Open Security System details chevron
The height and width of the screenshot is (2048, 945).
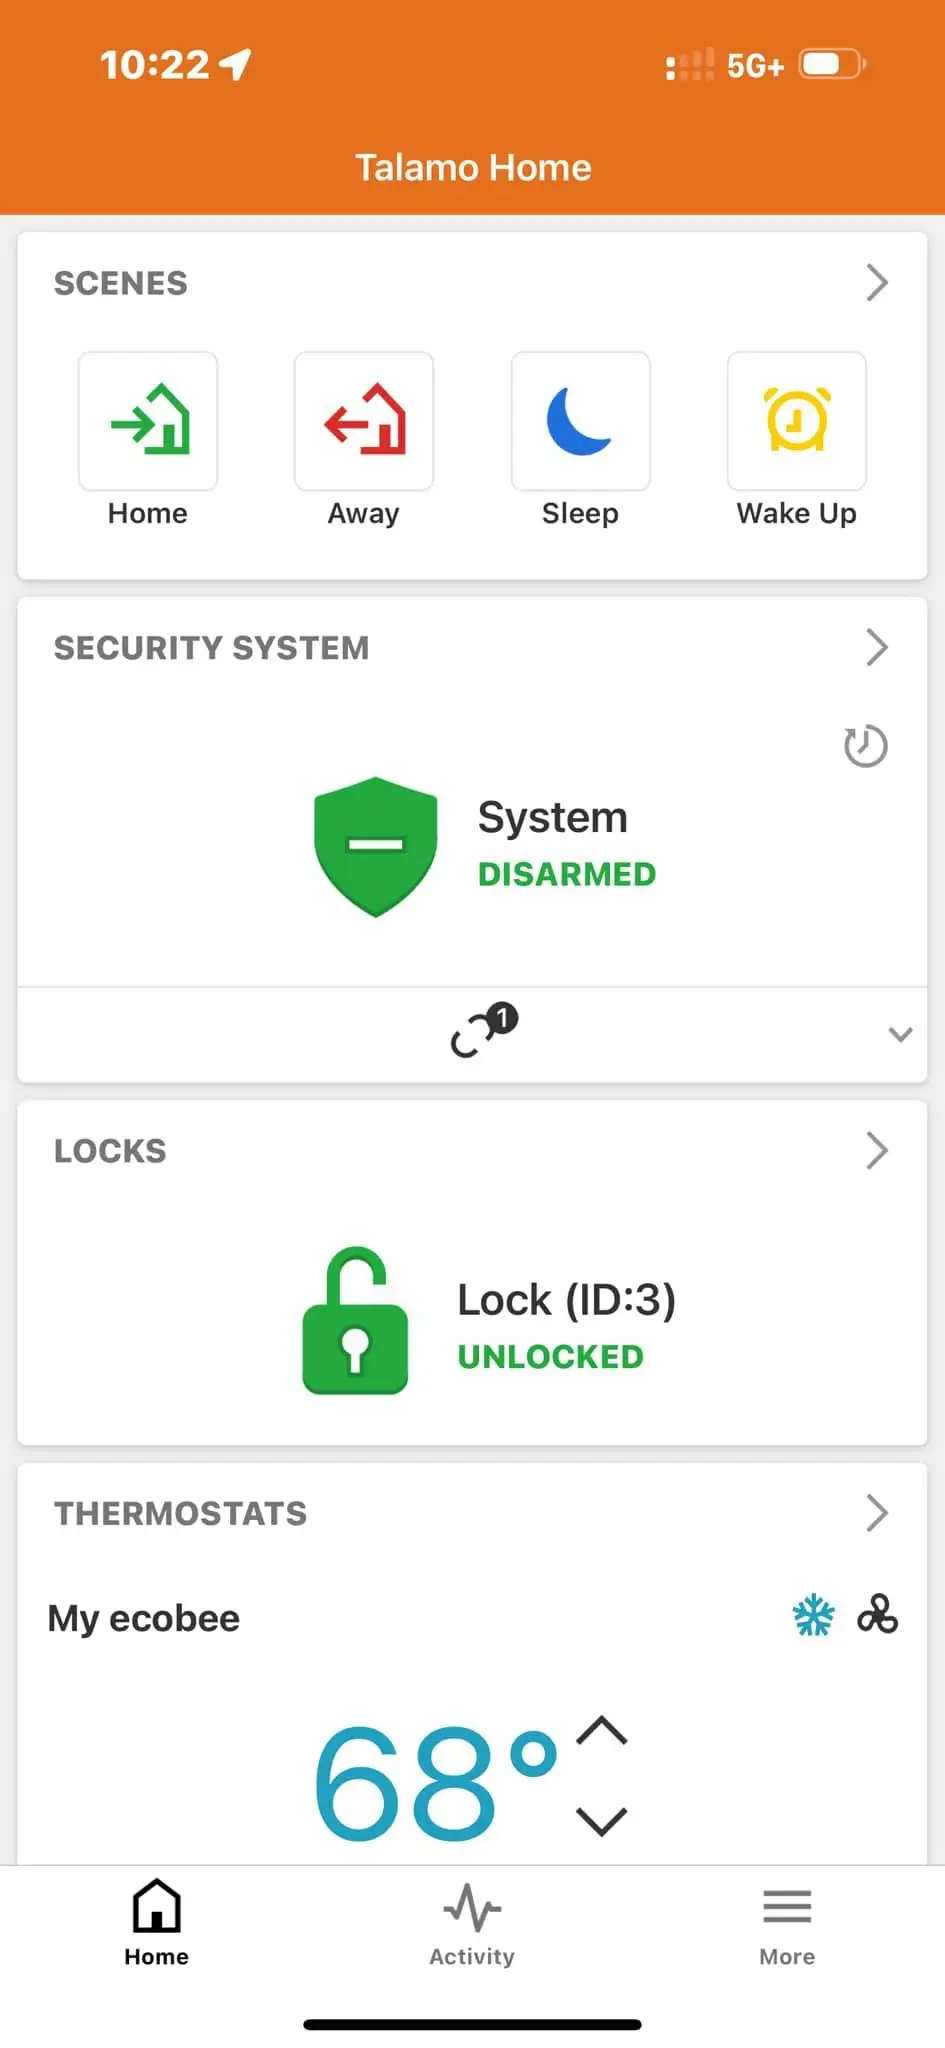pyautogui.click(x=877, y=648)
